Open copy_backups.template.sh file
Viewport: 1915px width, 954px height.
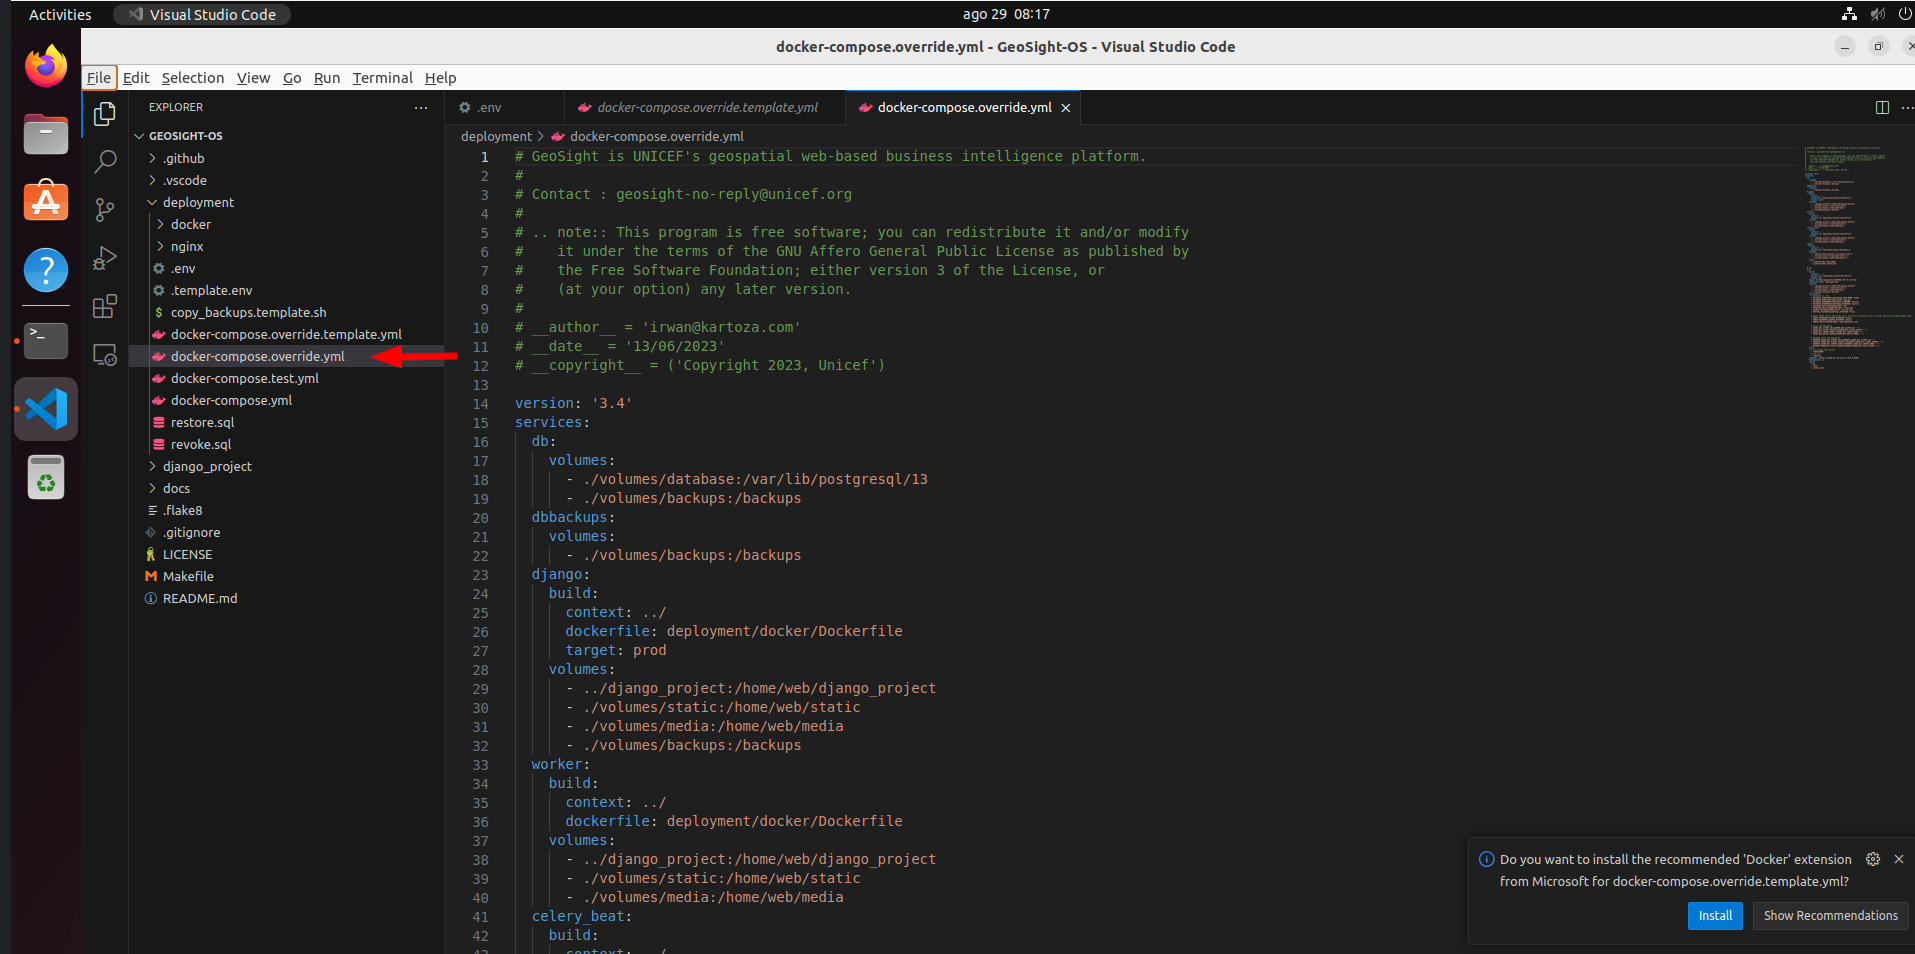[286, 312]
